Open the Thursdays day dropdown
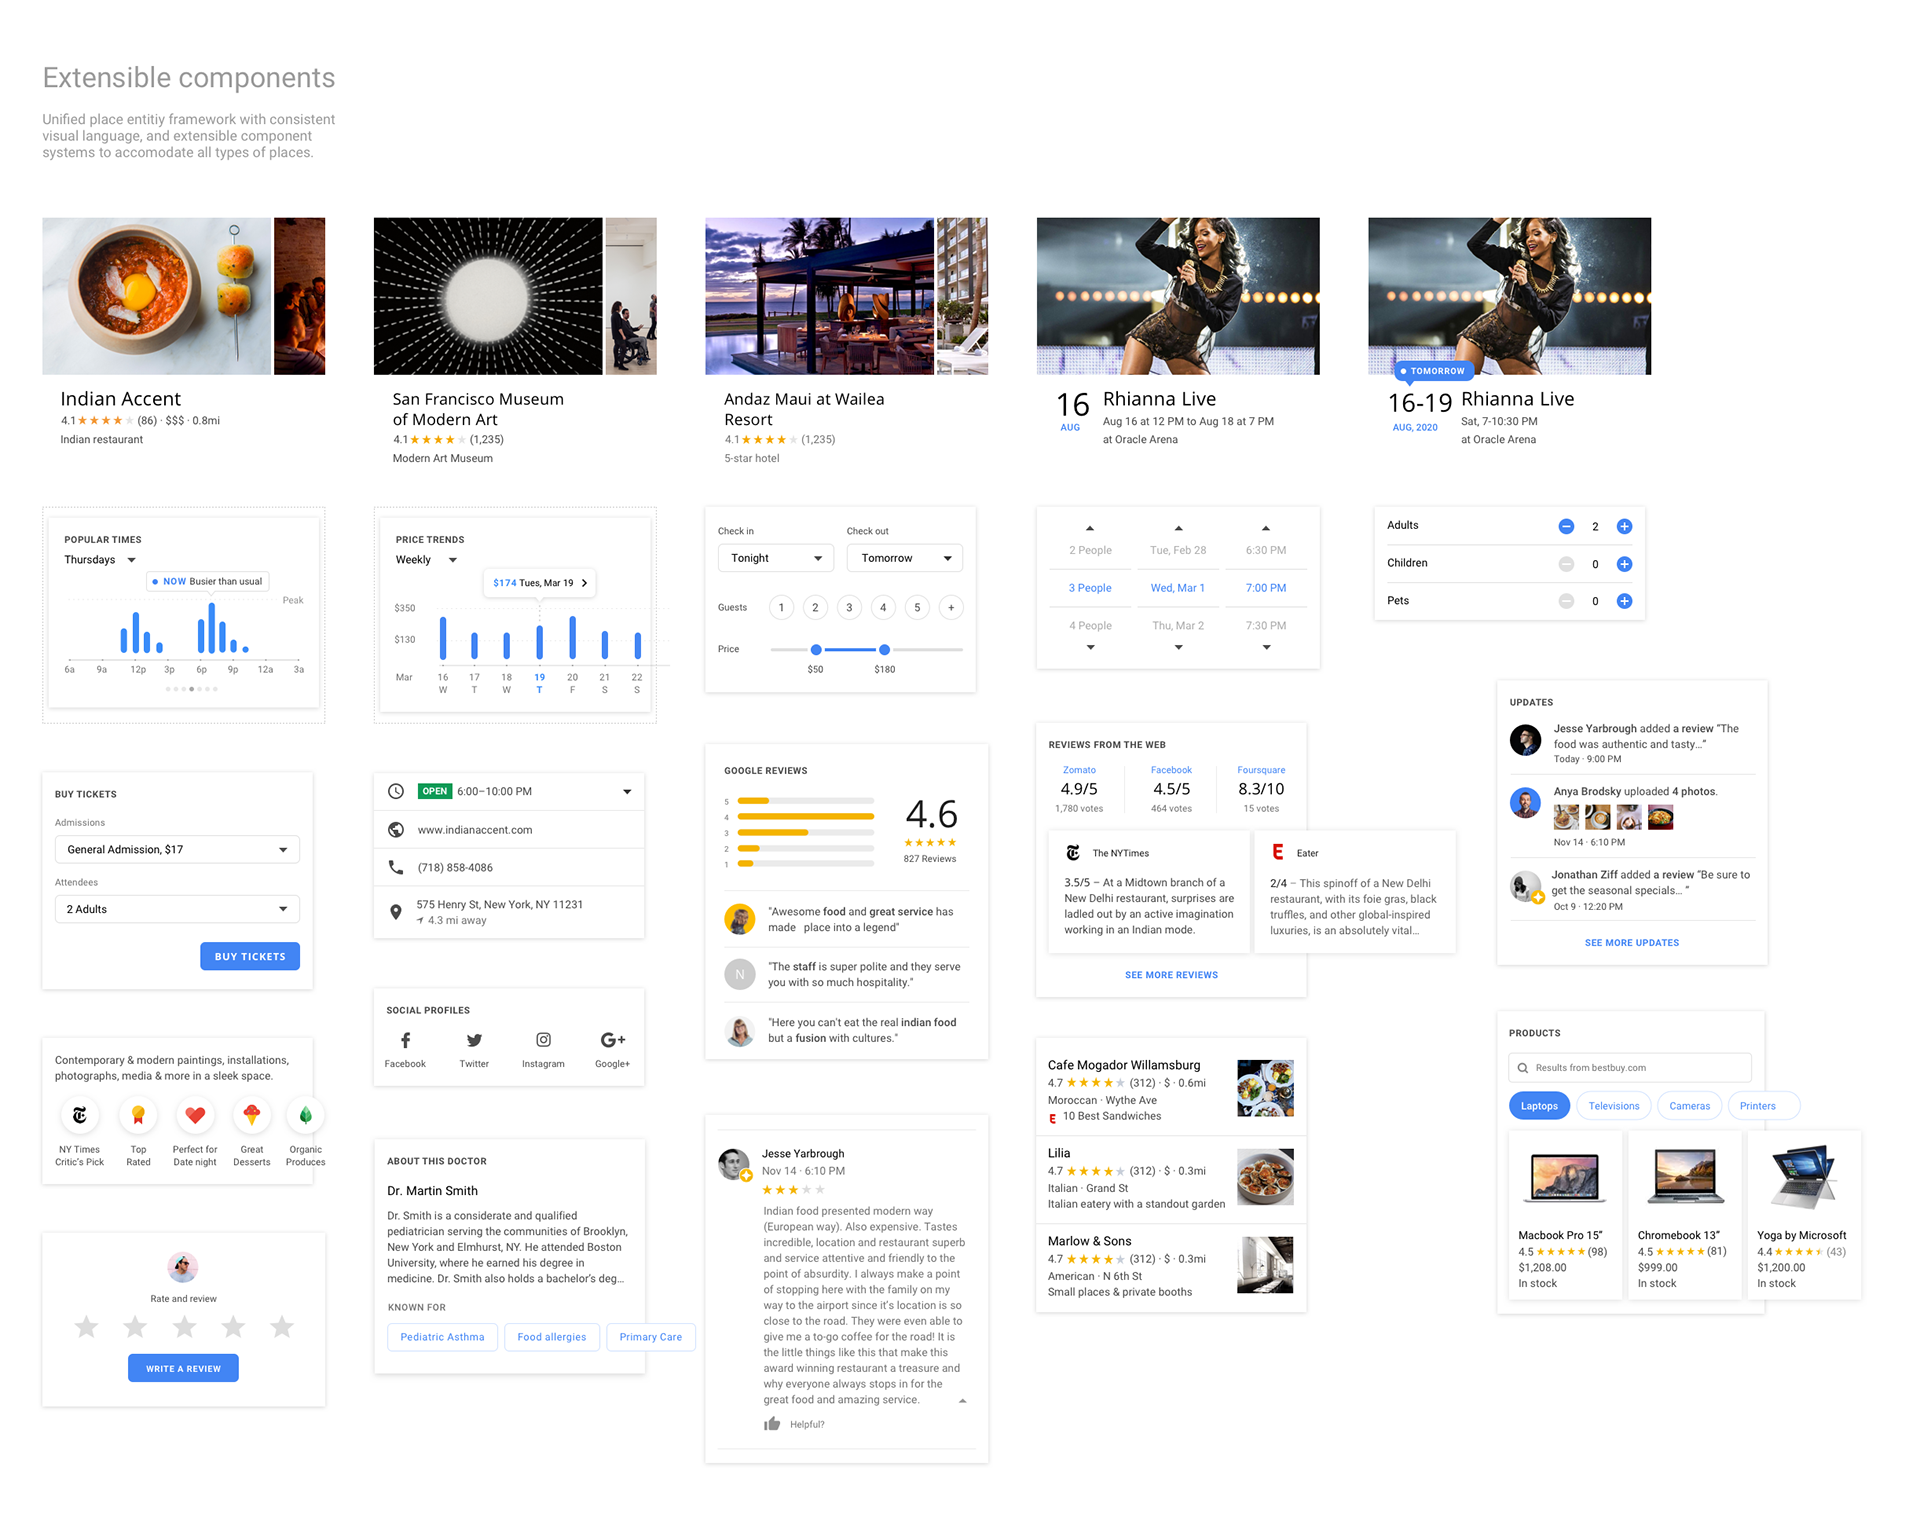Image resolution: width=1920 pixels, height=1529 pixels. pyautogui.click(x=100, y=560)
